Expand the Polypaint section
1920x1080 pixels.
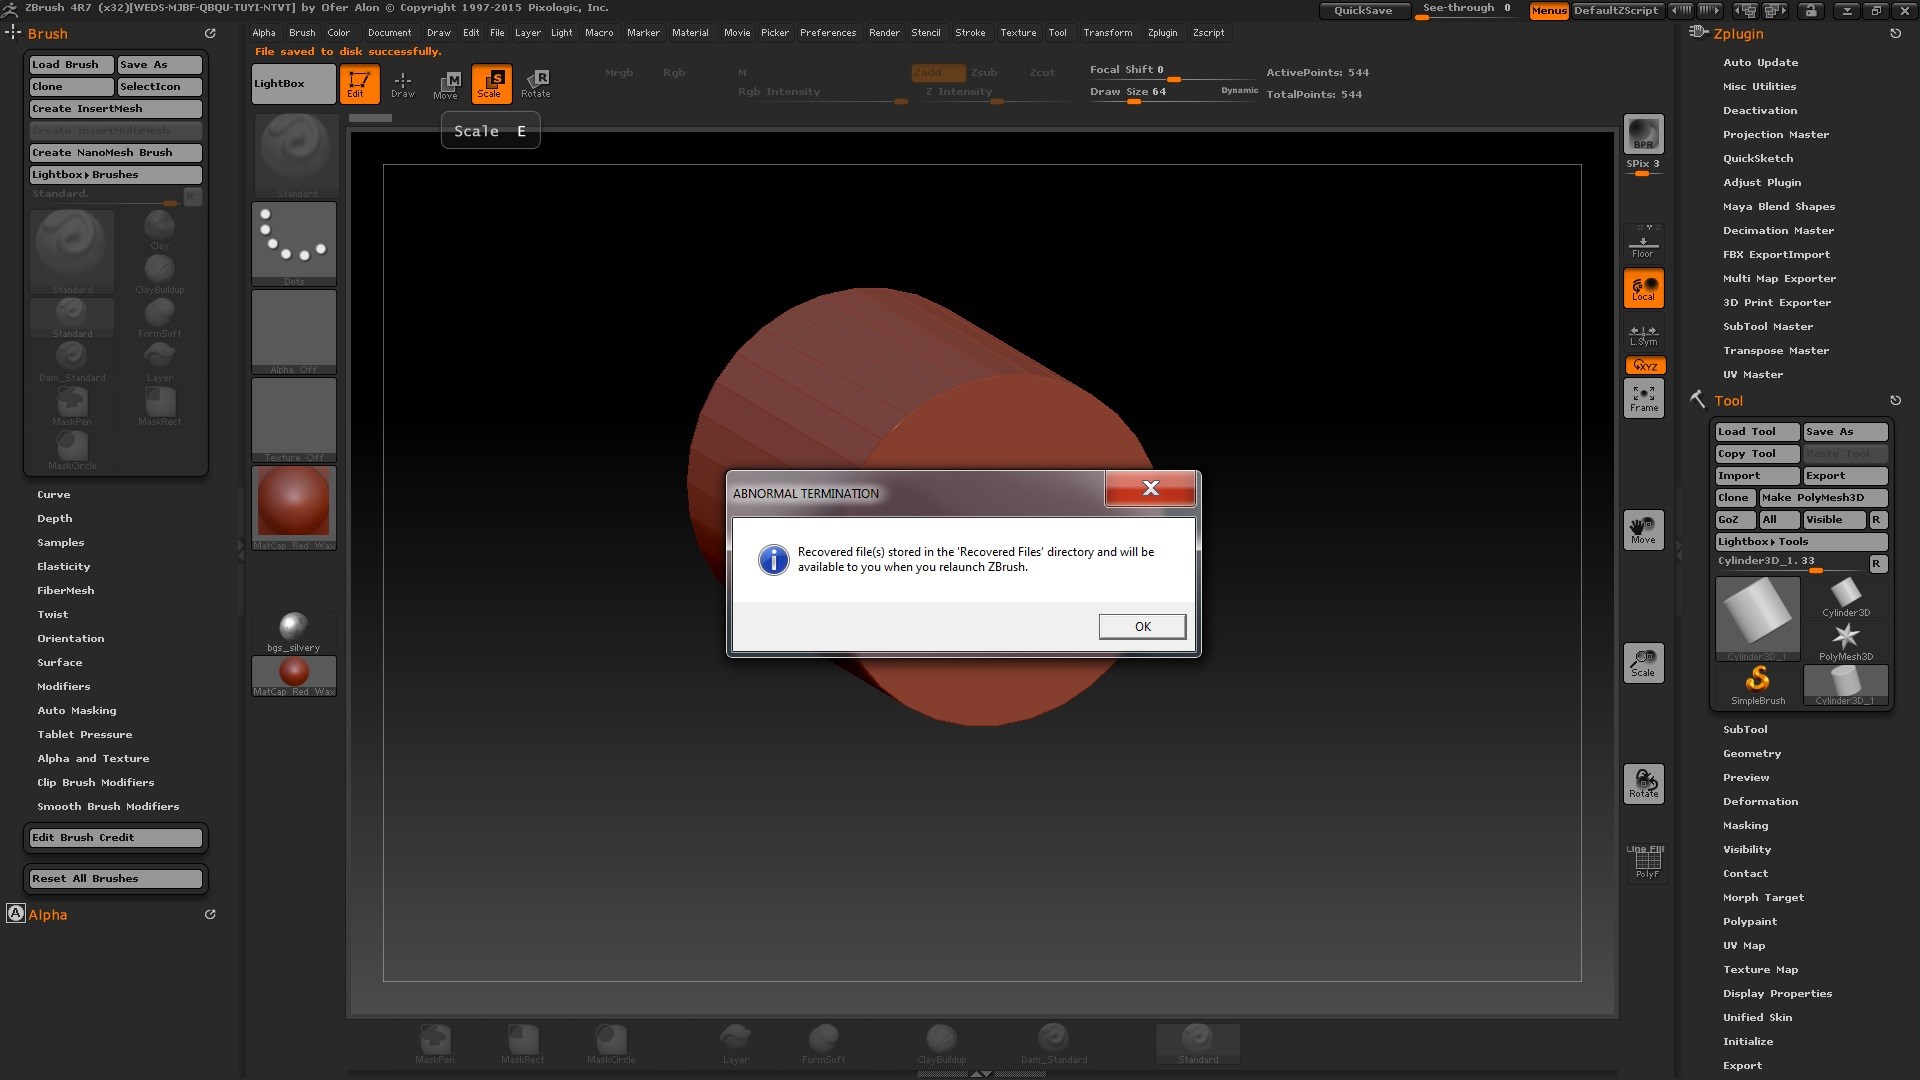(1750, 922)
